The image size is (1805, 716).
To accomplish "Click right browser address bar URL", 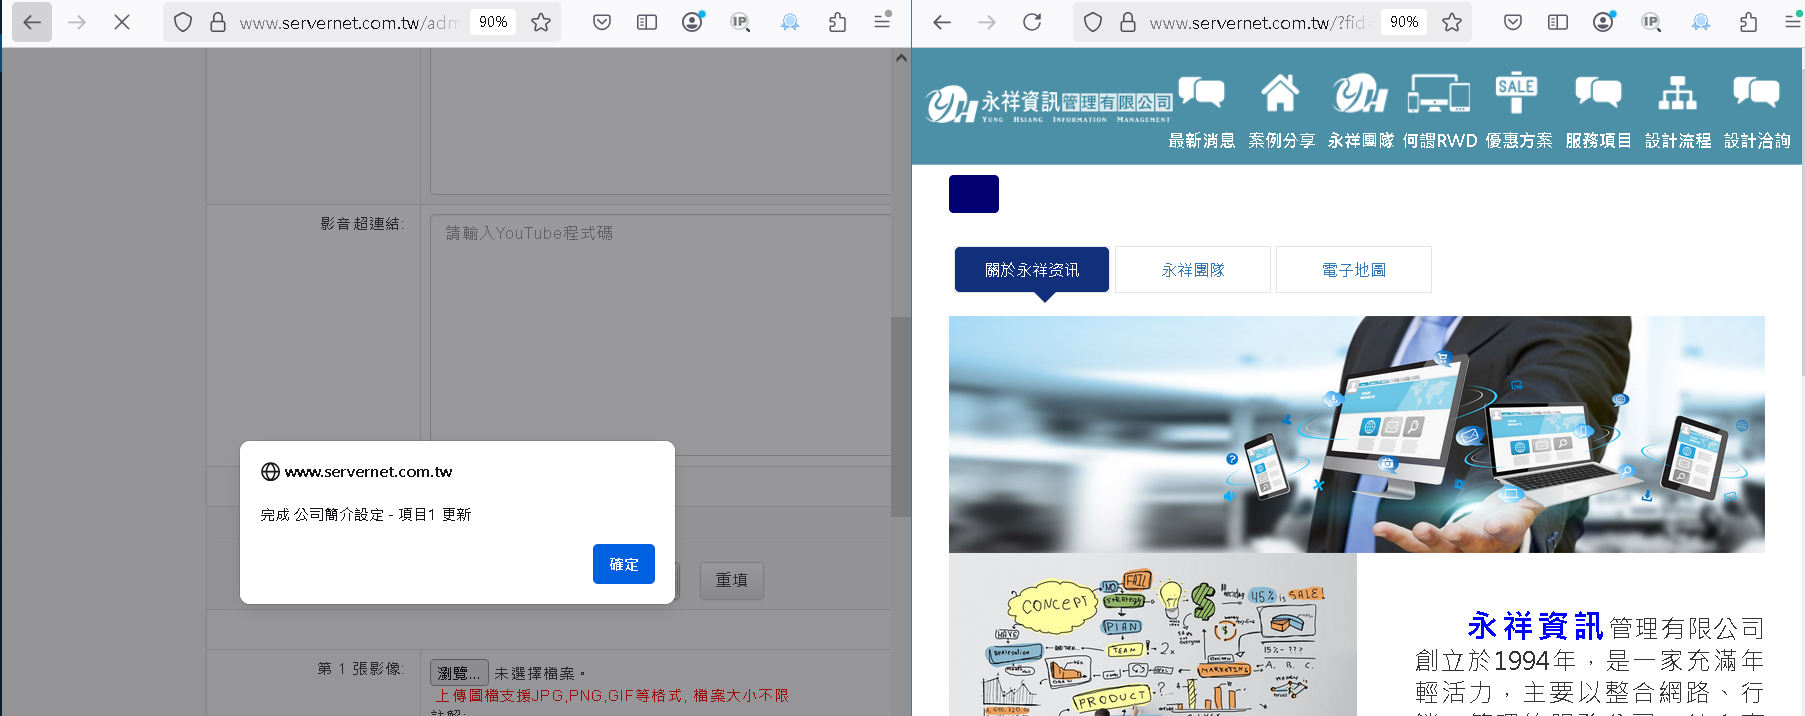I will click(x=1258, y=22).
